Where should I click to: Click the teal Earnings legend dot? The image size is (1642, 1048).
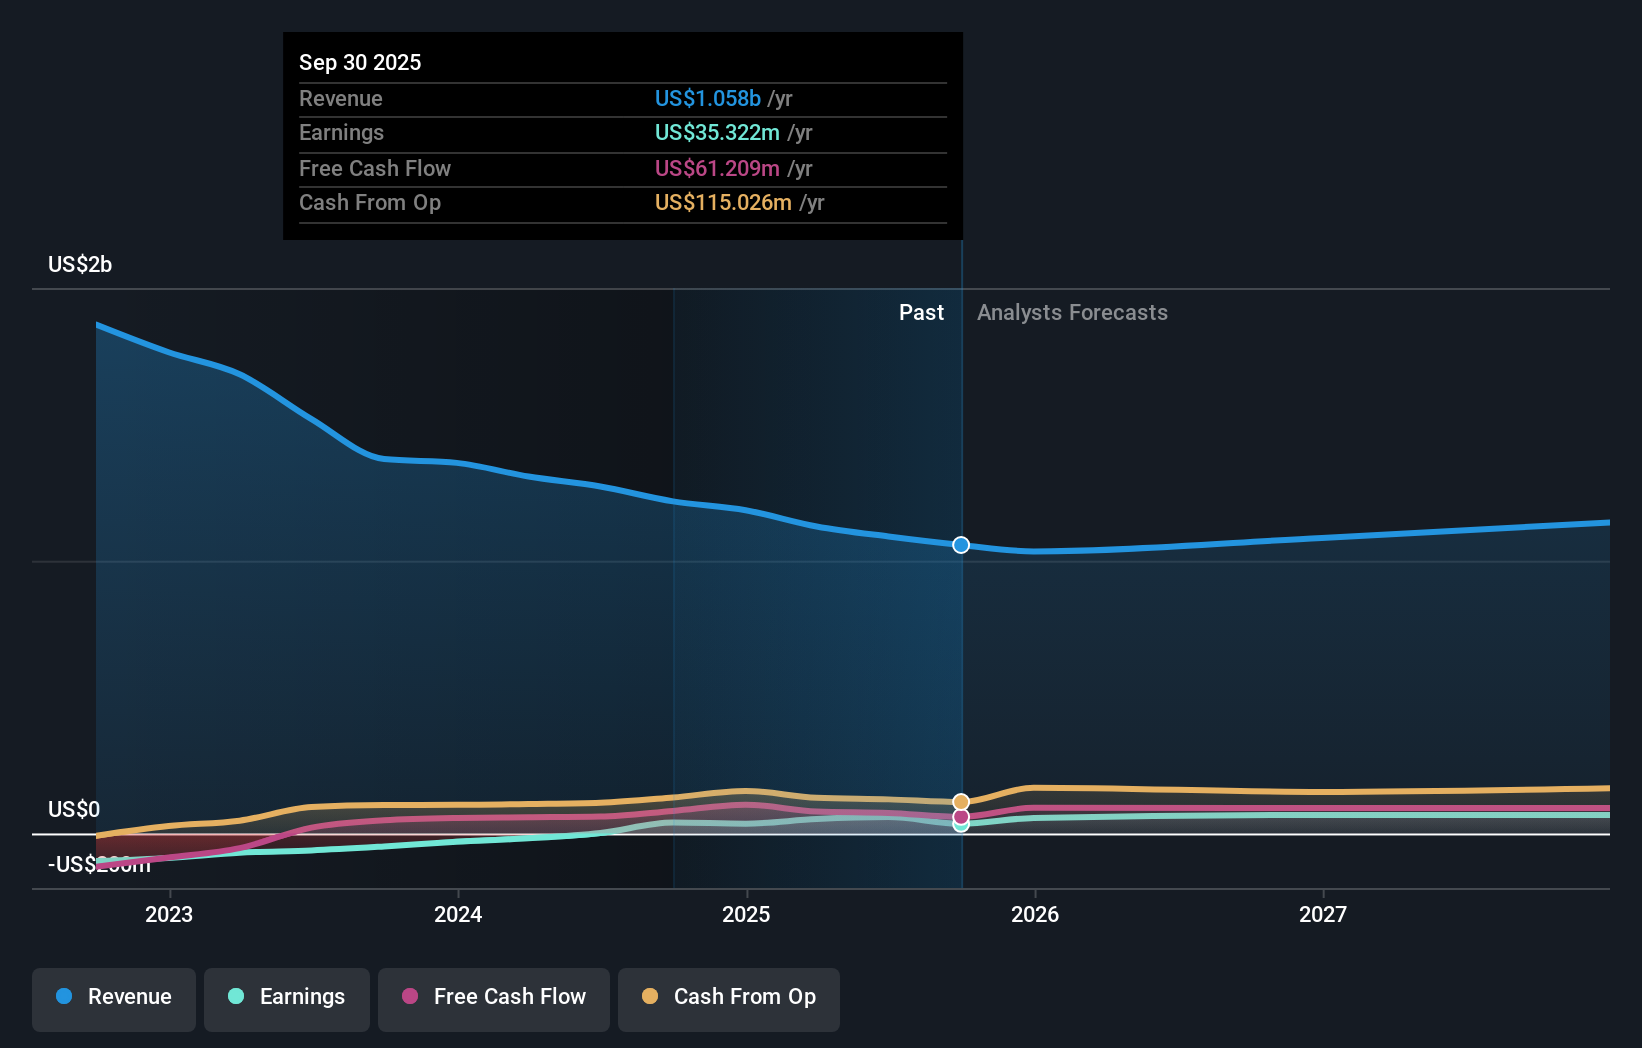pyautogui.click(x=234, y=997)
